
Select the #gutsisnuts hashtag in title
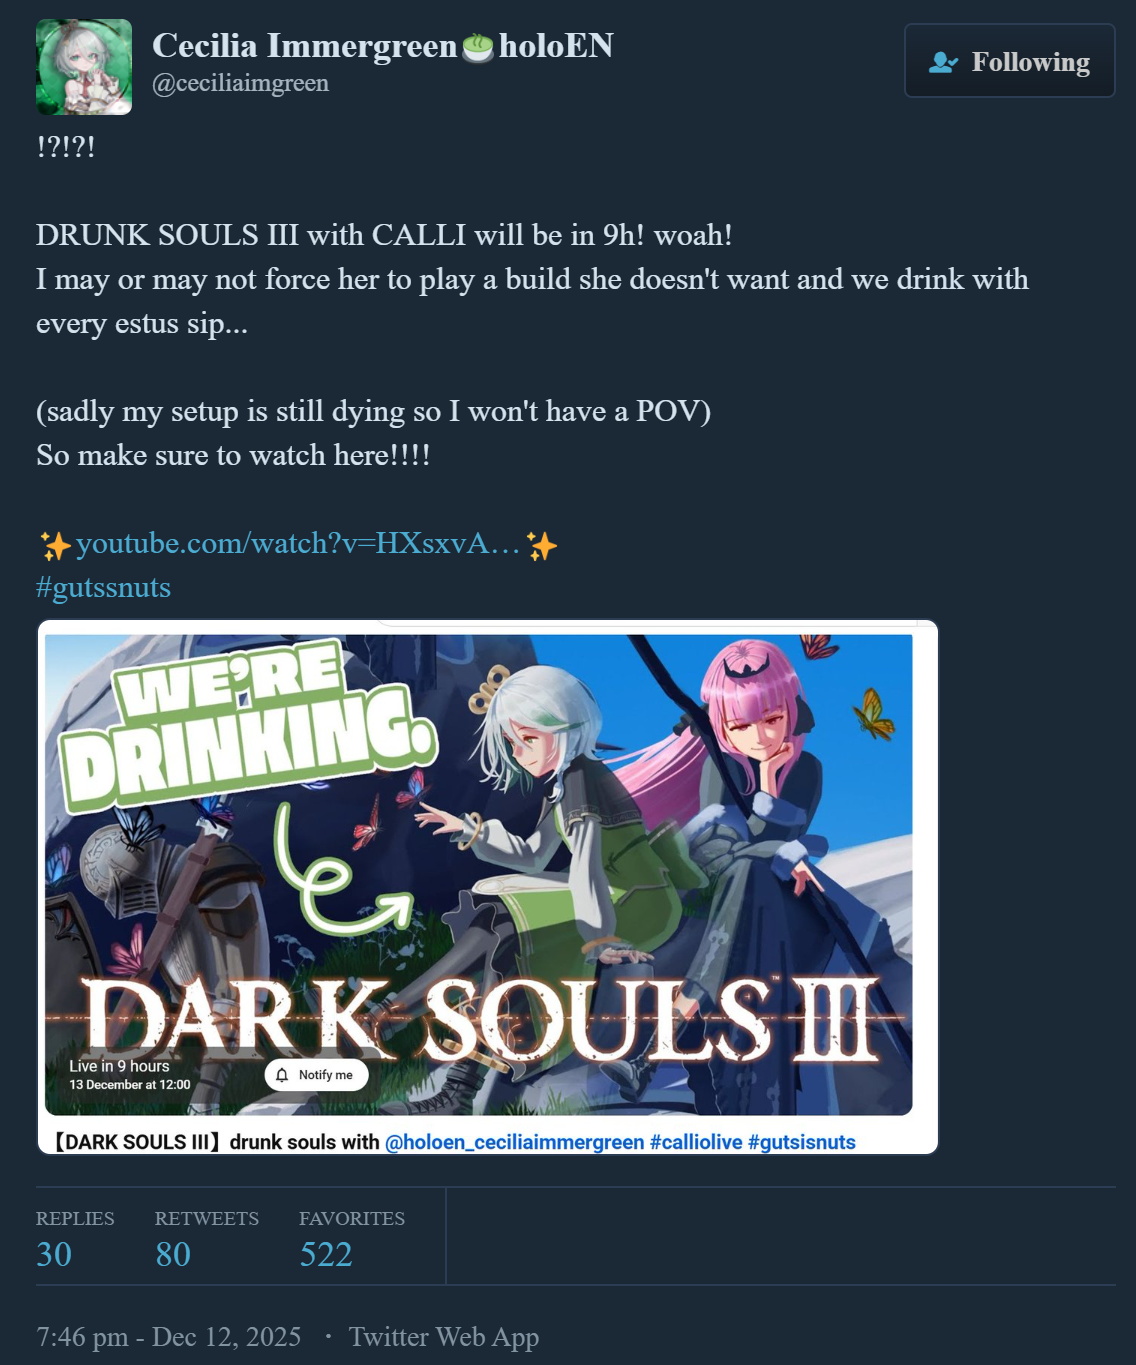(x=802, y=1142)
